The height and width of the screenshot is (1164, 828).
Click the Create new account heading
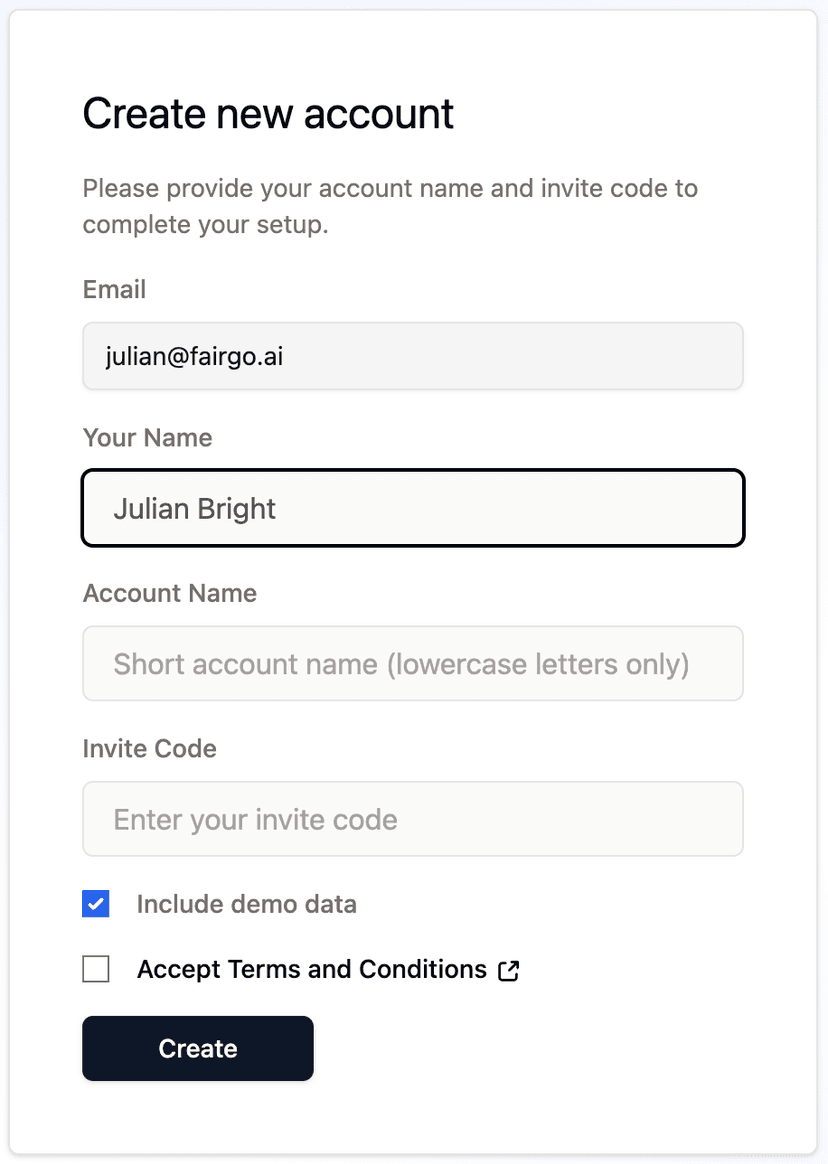tap(268, 114)
